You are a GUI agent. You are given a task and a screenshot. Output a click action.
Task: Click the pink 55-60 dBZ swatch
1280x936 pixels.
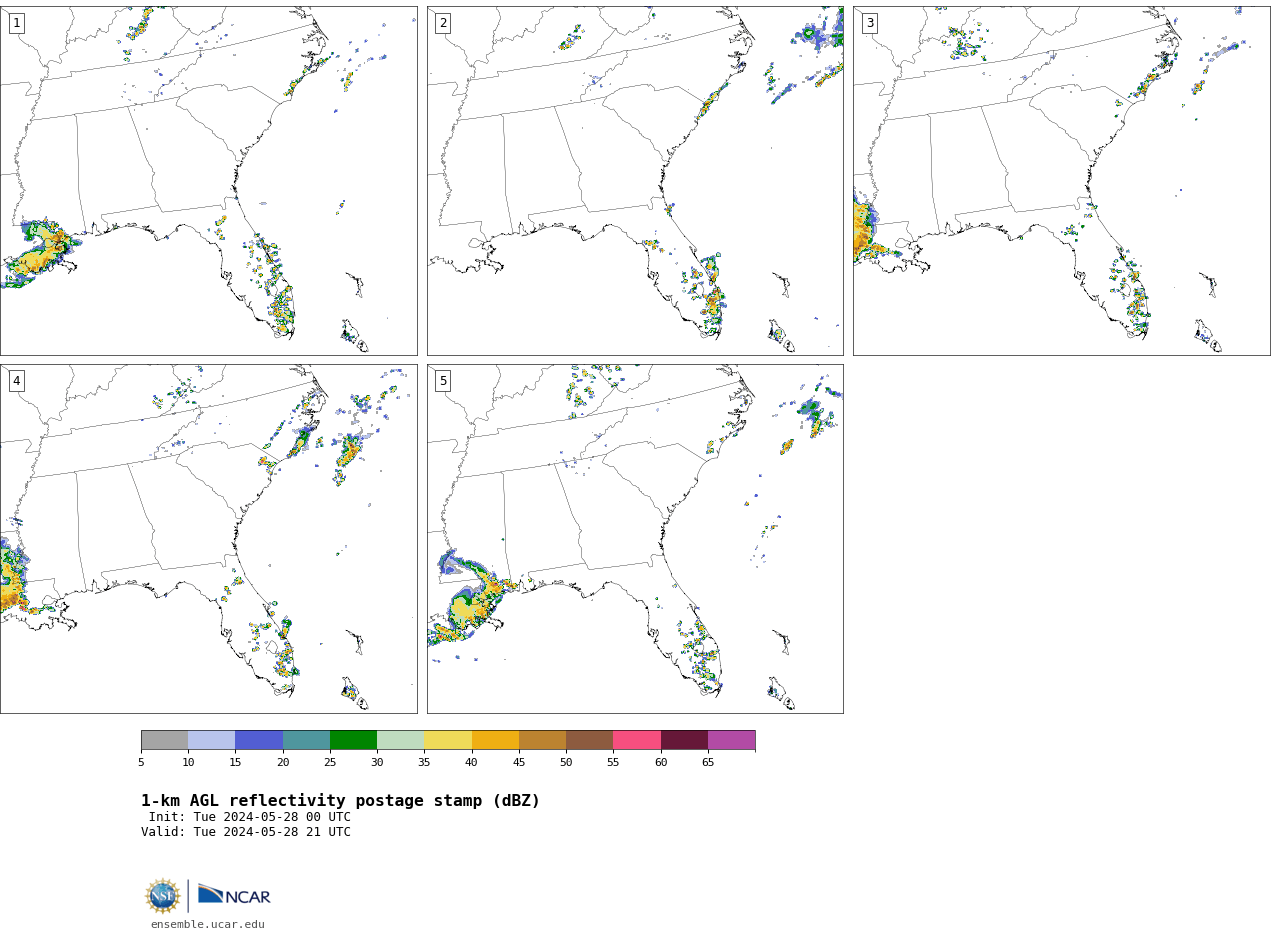(x=637, y=740)
